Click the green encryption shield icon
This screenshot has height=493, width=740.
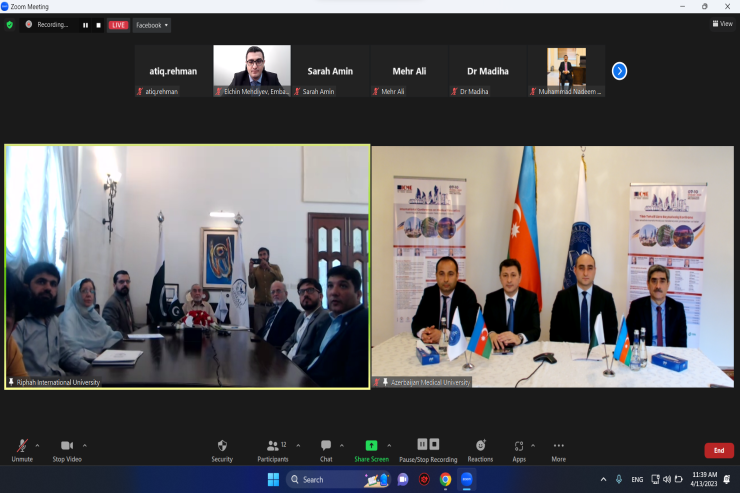pyautogui.click(x=10, y=25)
